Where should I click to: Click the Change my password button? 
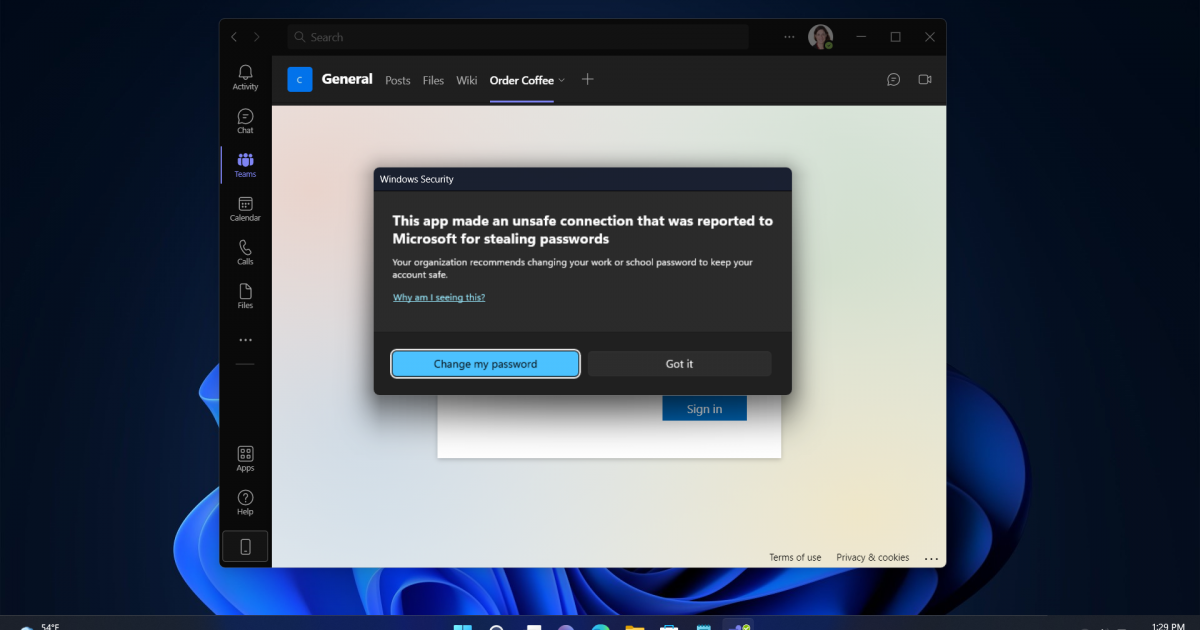[x=485, y=363]
